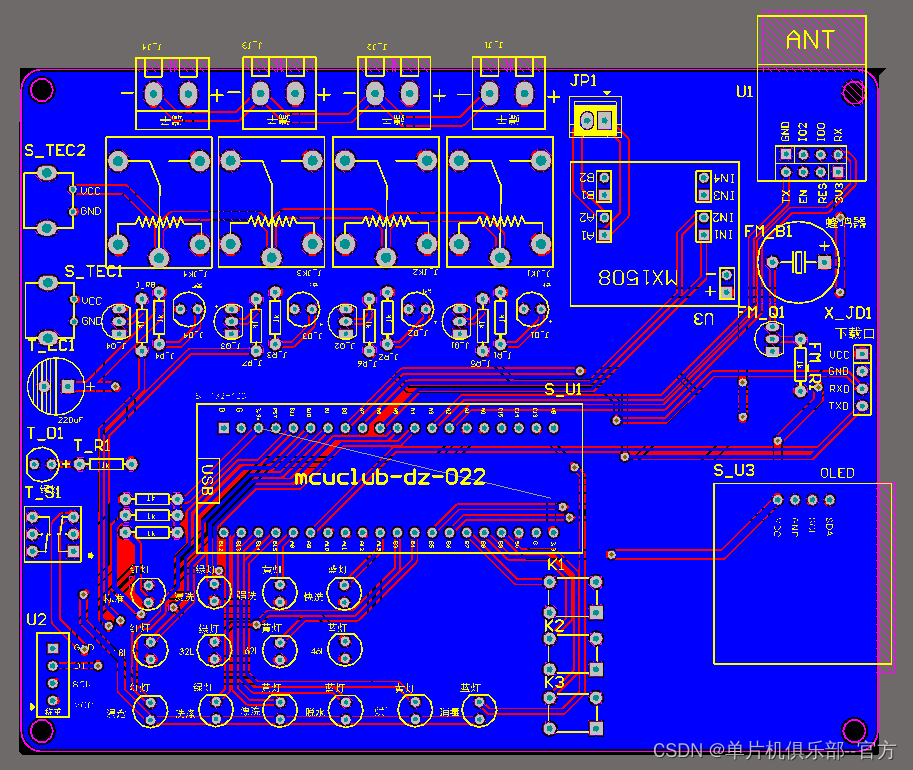Click the VCC label of S_TEC2

tap(90, 191)
